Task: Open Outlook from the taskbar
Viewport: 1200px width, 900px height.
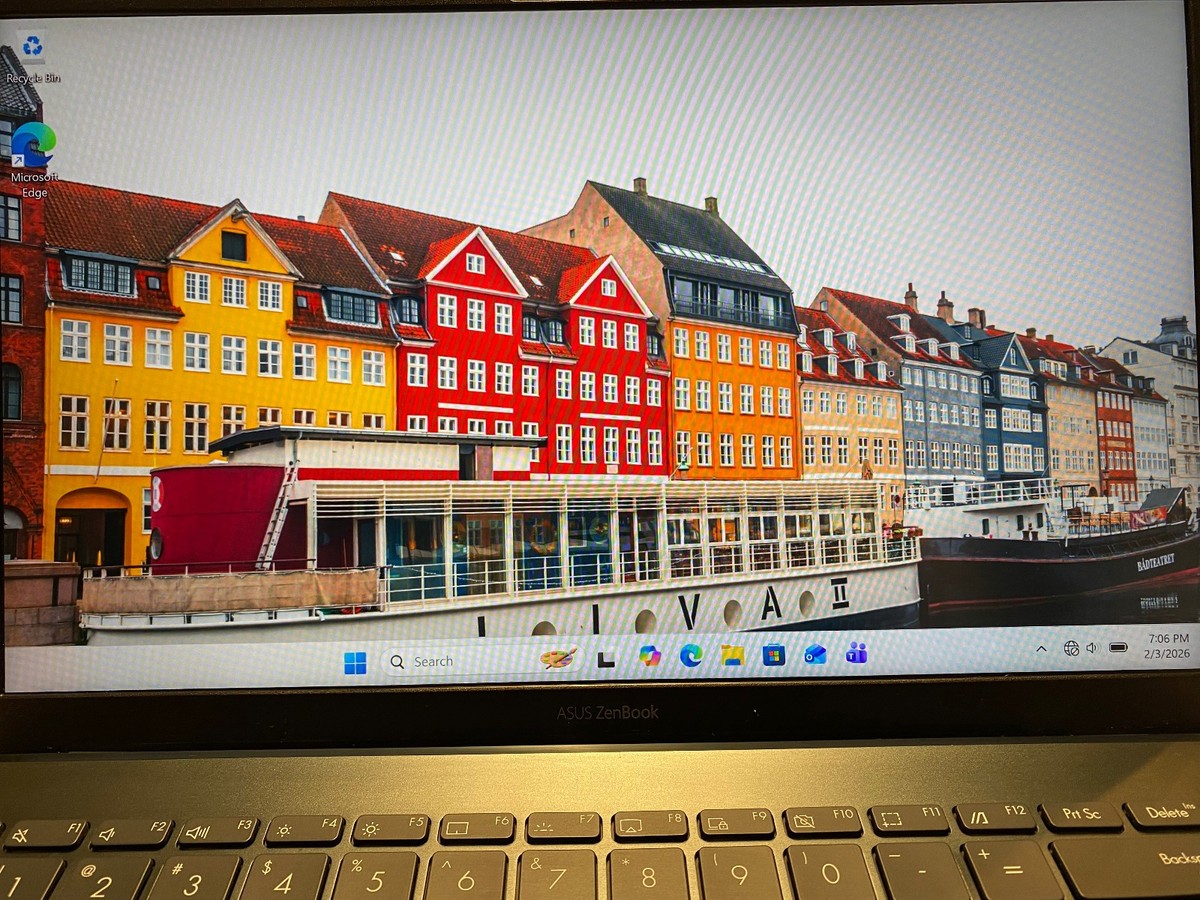Action: 815,654
